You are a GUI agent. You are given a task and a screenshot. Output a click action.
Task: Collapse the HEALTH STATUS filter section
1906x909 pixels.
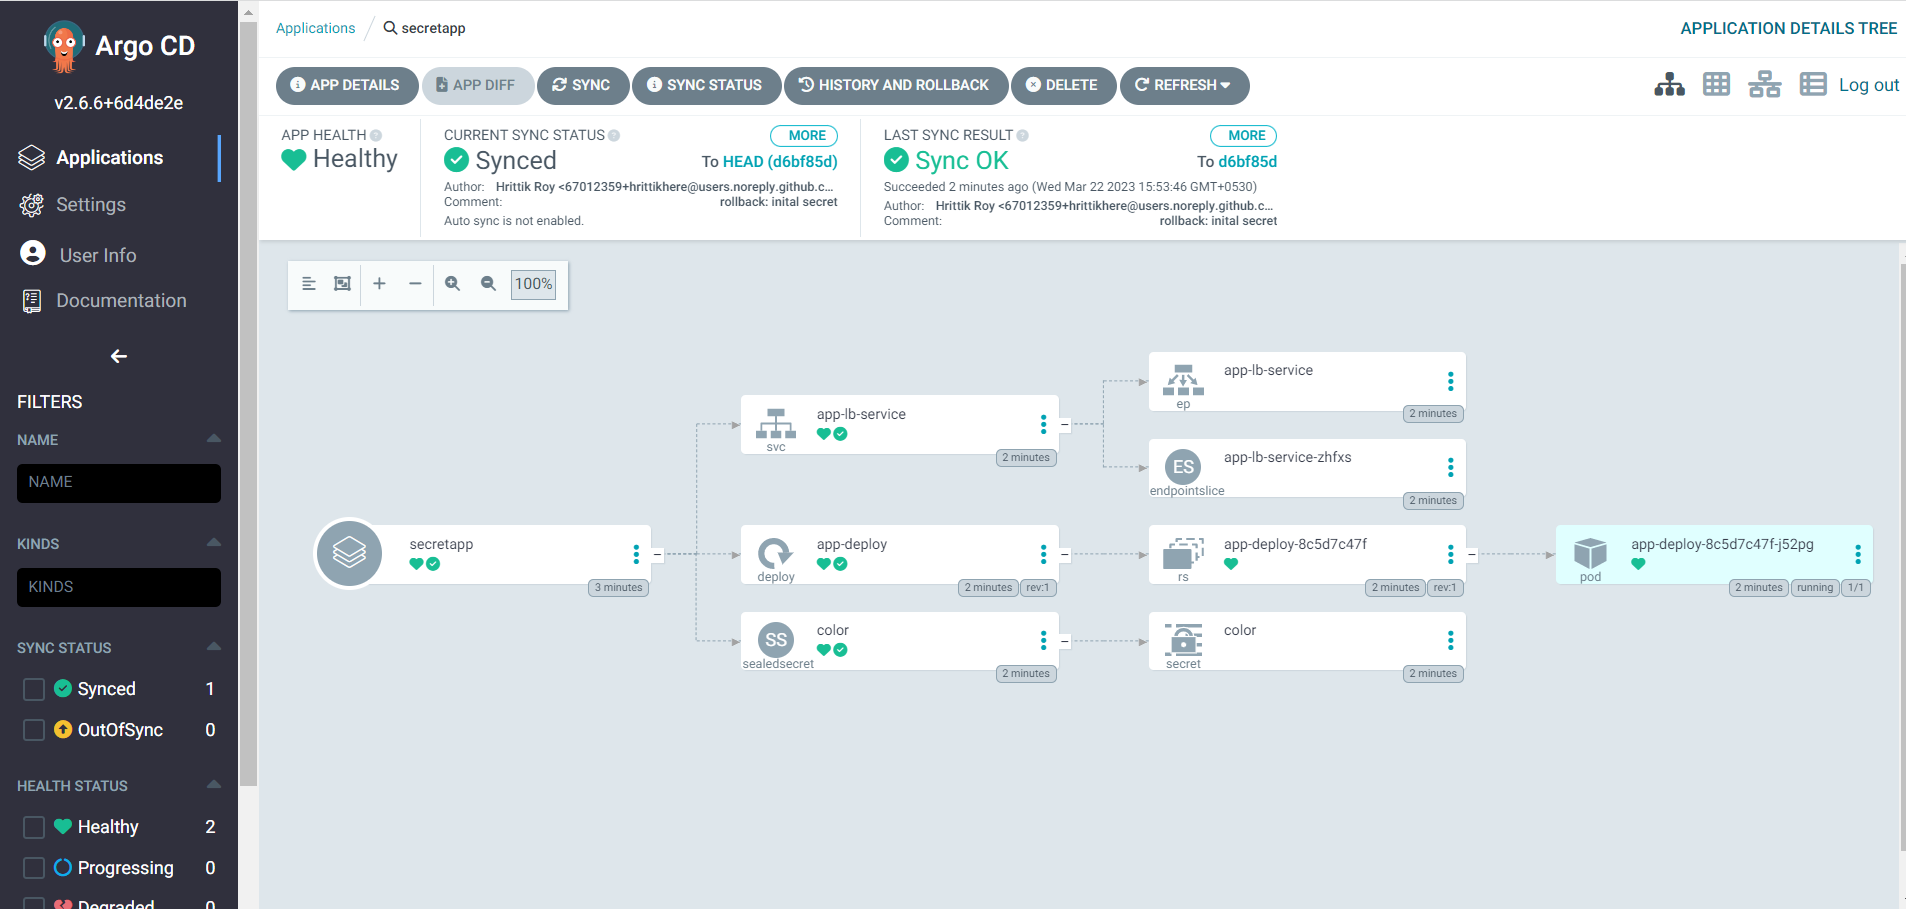point(213,785)
